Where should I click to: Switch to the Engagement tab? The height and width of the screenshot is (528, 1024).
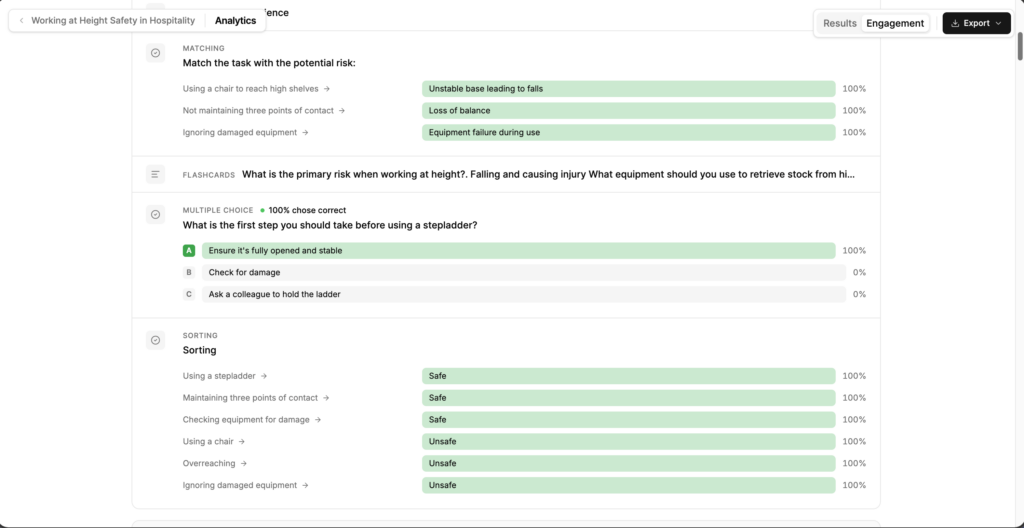pos(895,23)
